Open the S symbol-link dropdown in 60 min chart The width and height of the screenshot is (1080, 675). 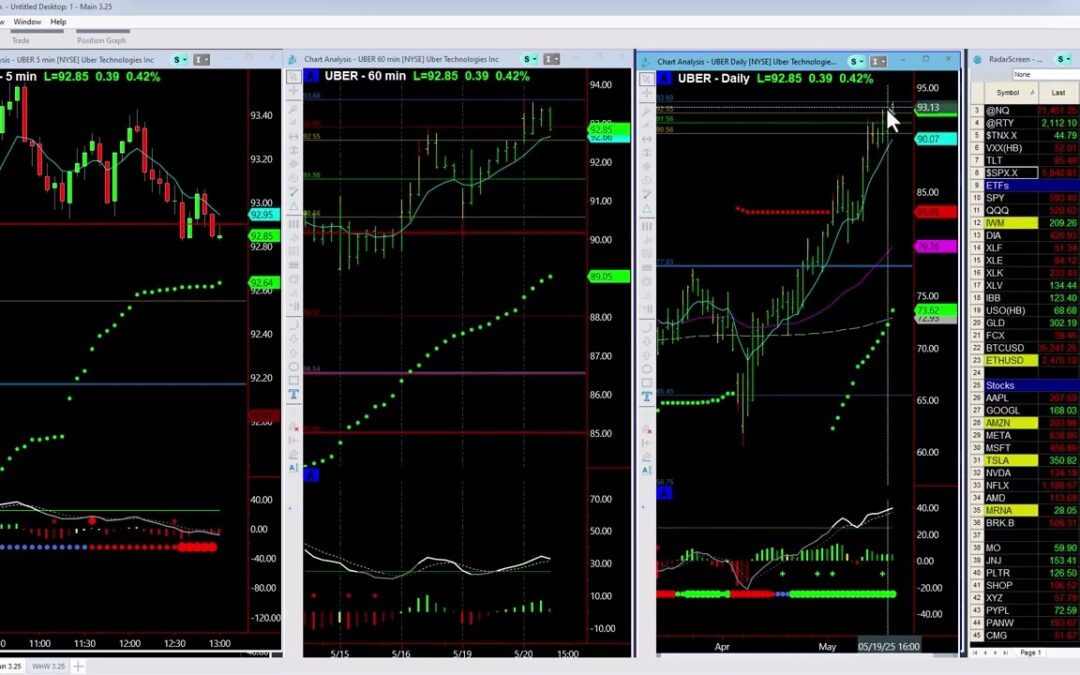point(530,59)
